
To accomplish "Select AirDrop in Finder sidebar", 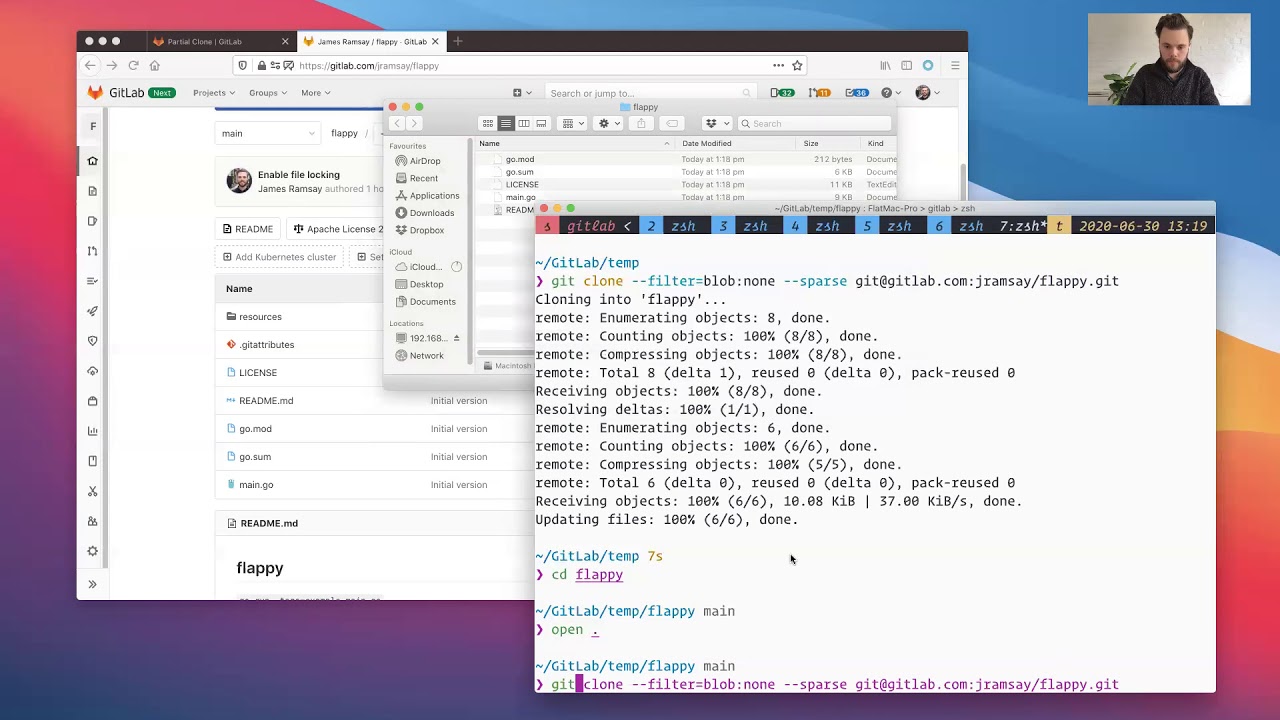I will coord(425,161).
